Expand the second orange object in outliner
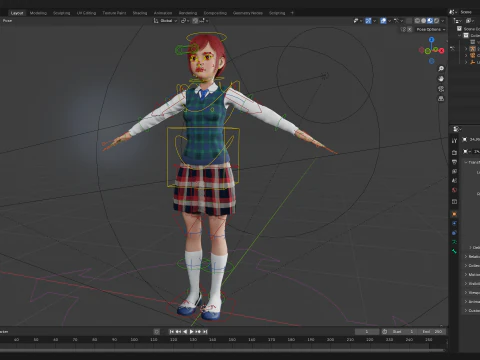 466,55
